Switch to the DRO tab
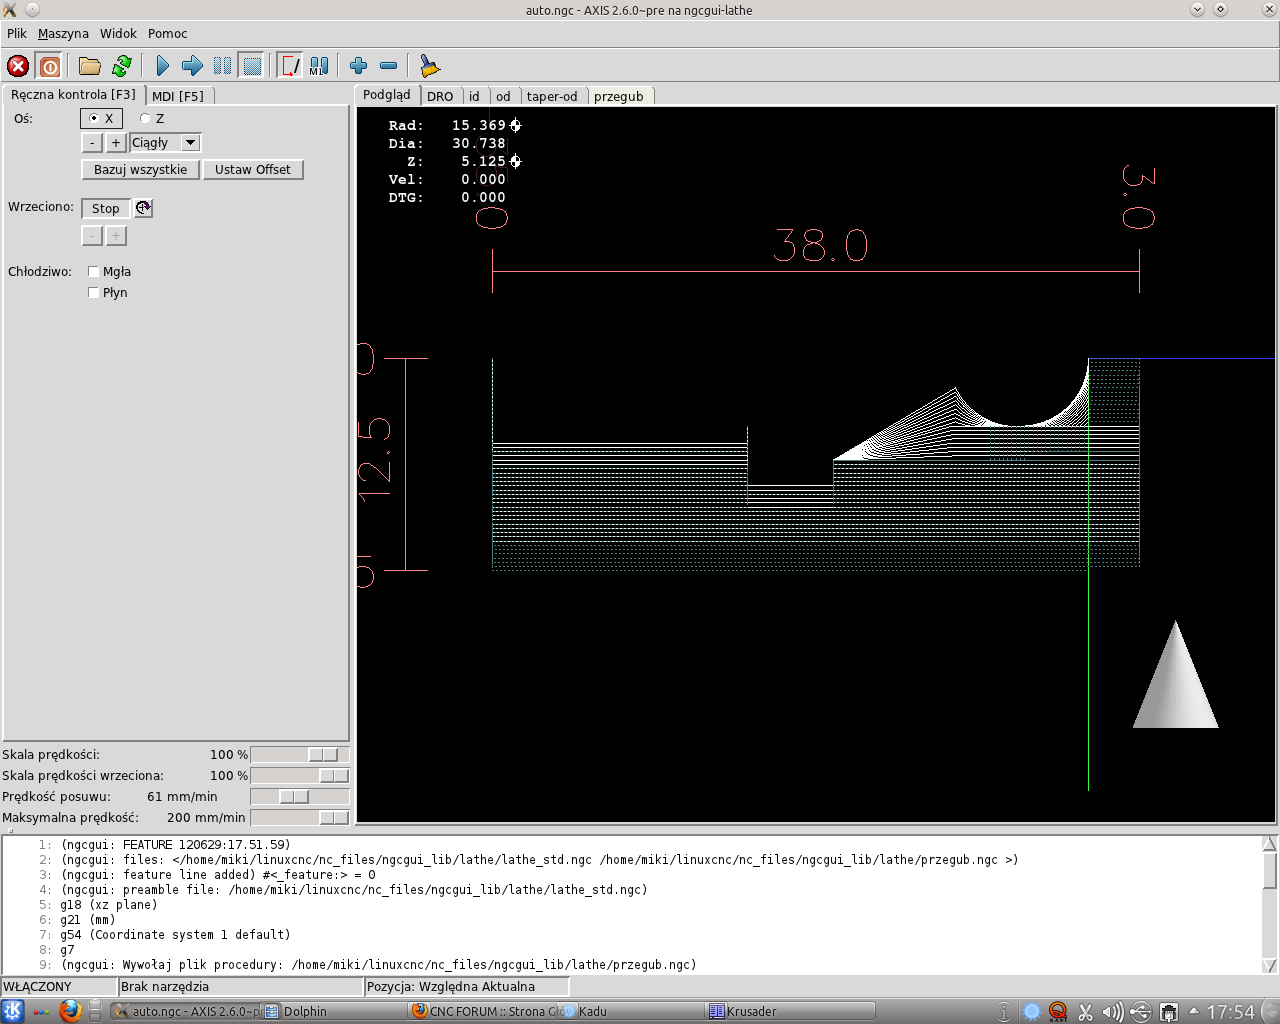The height and width of the screenshot is (1024, 1280). click(440, 96)
